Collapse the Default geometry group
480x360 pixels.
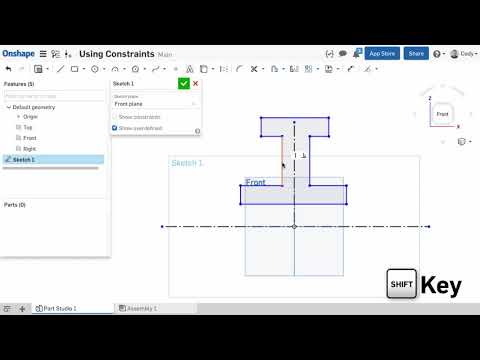click(9, 107)
